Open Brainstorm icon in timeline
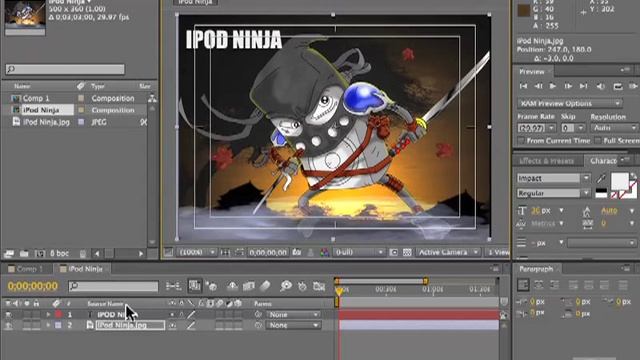Viewport: 640px width, 360px height. pyautogui.click(x=286, y=286)
